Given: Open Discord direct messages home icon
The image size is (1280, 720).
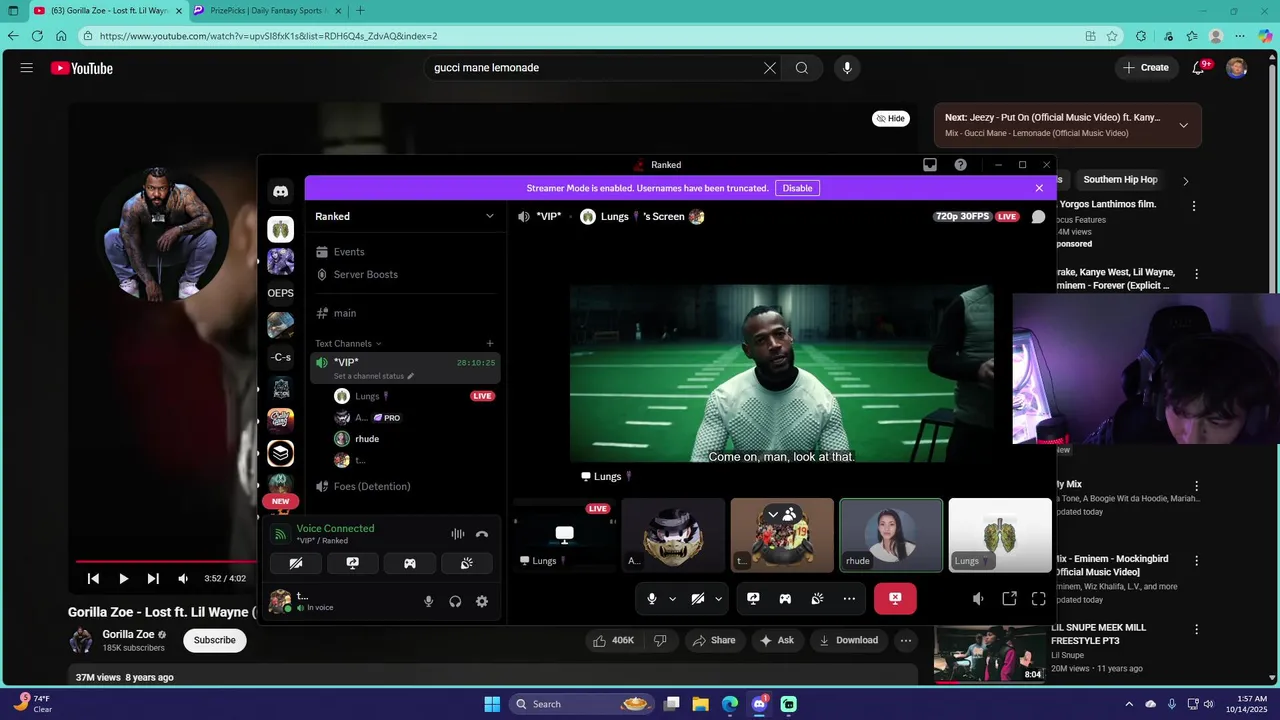Looking at the screenshot, I should (281, 192).
